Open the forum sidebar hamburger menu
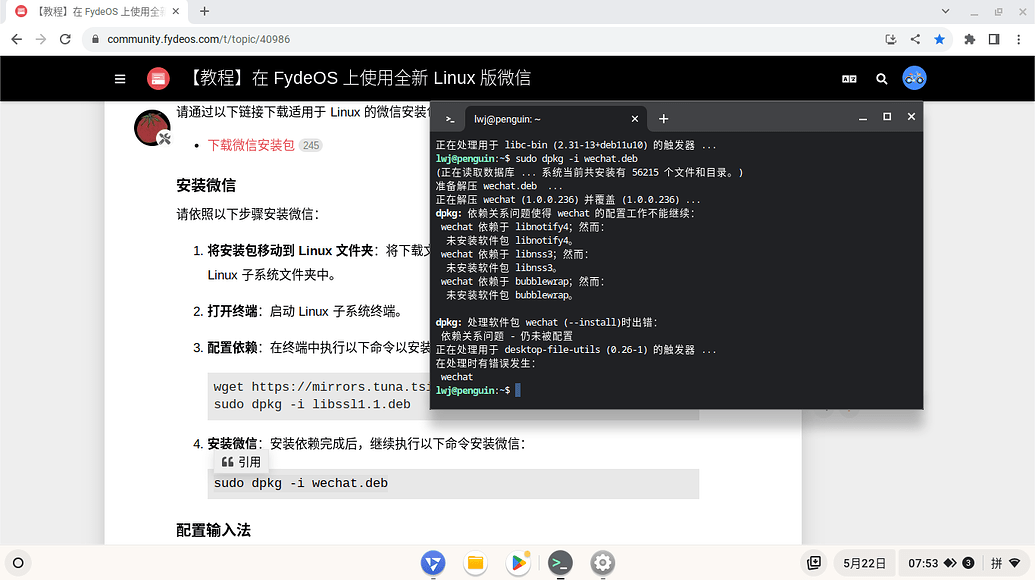Viewport: 1035px width, 580px height. 119,78
